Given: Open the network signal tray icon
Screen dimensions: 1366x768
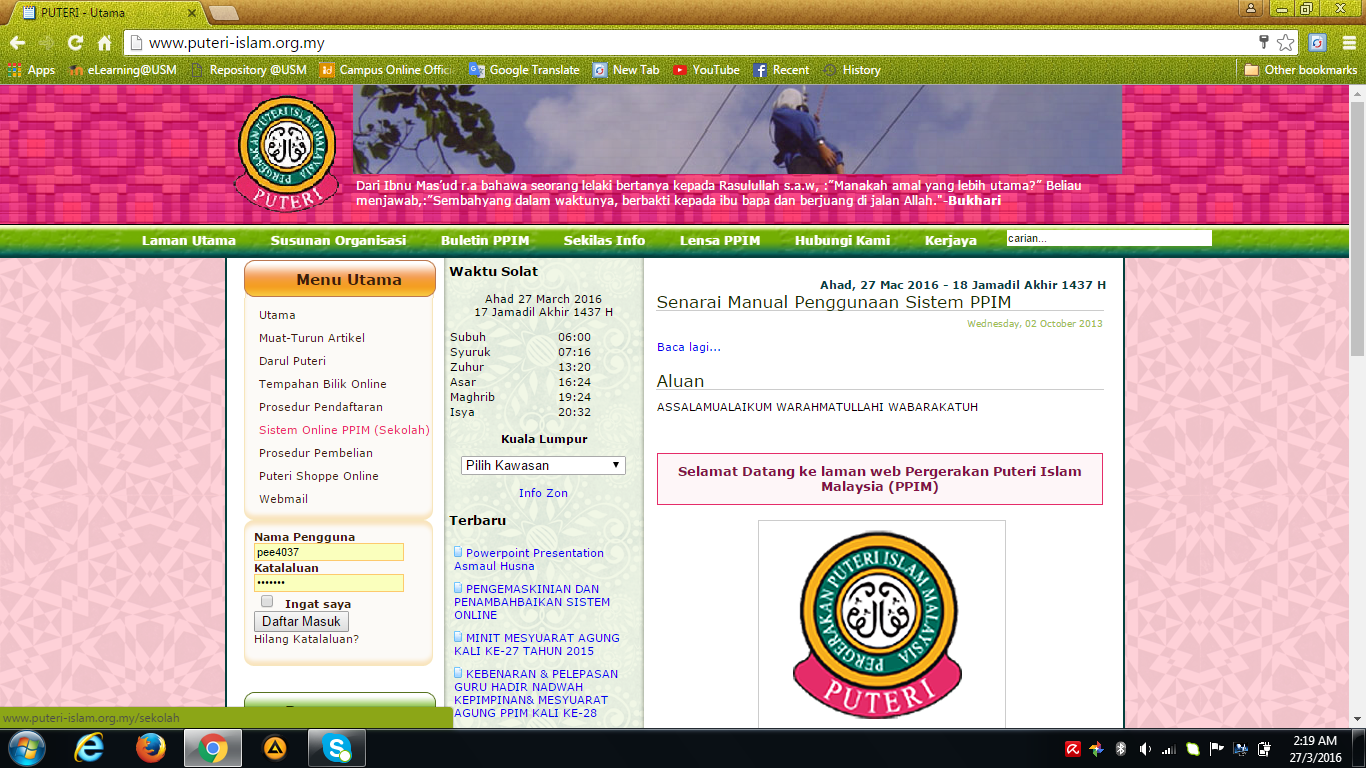Looking at the screenshot, I should (1169, 748).
